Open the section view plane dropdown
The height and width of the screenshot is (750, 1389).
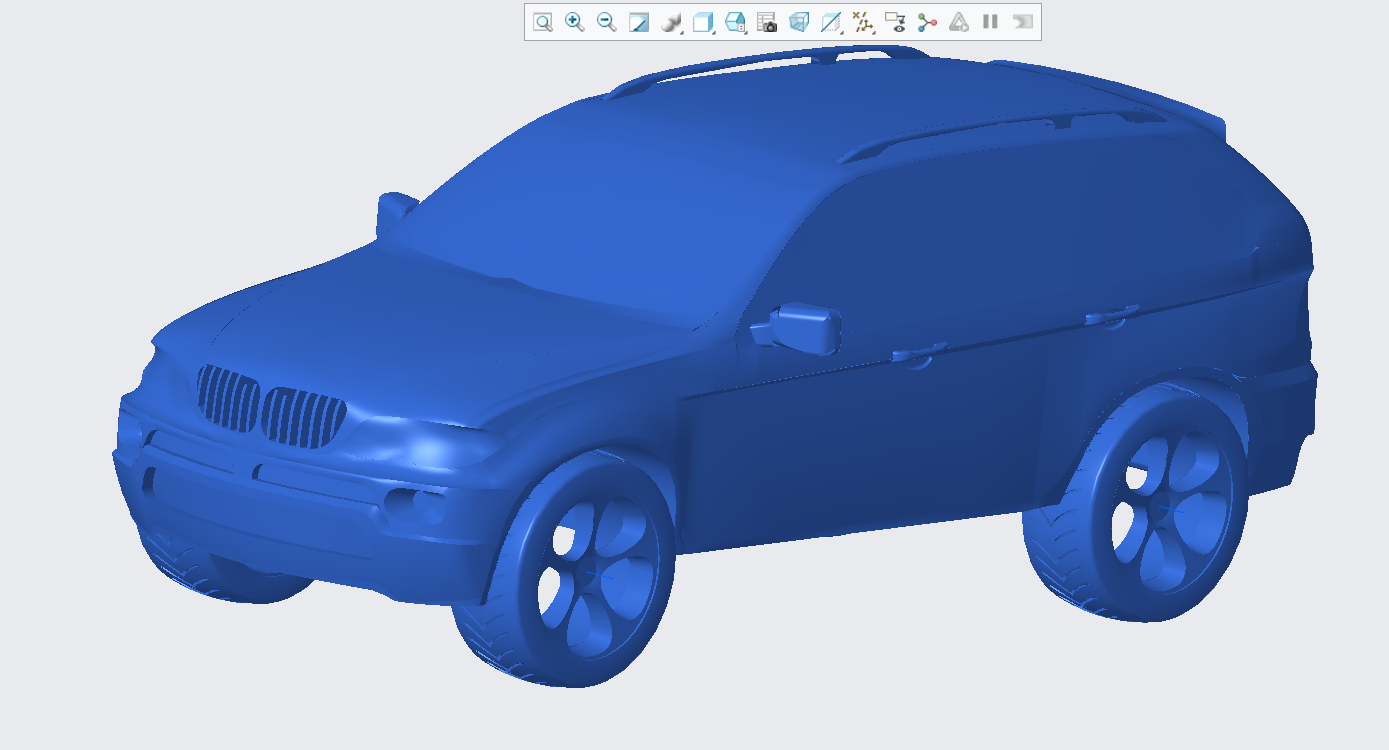[x=832, y=22]
